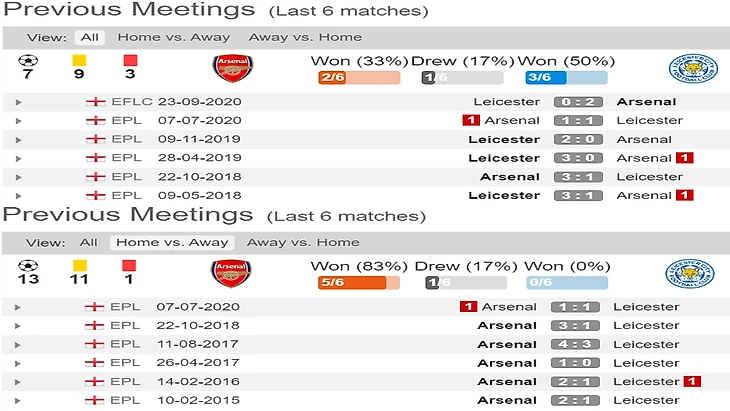Expand the 14-02-2016 match row arrow
Screen dimensions: 730x411
pos(19,382)
